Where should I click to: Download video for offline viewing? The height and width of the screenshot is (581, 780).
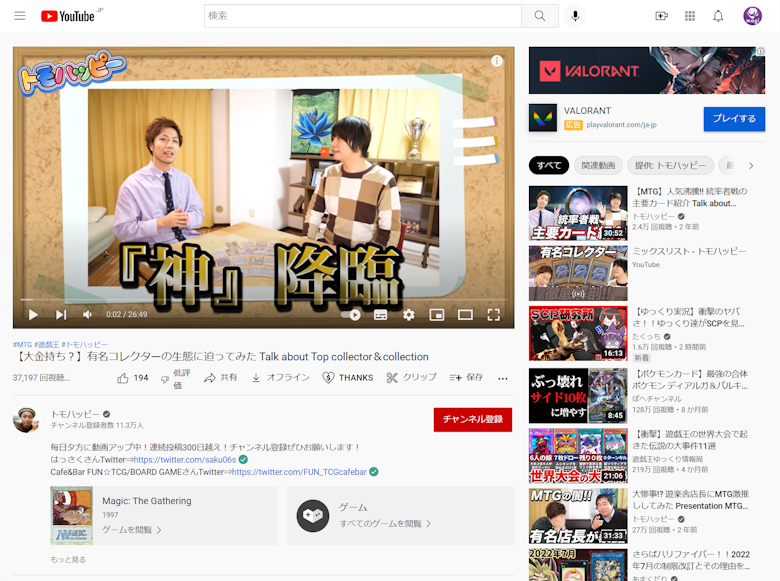pos(280,378)
